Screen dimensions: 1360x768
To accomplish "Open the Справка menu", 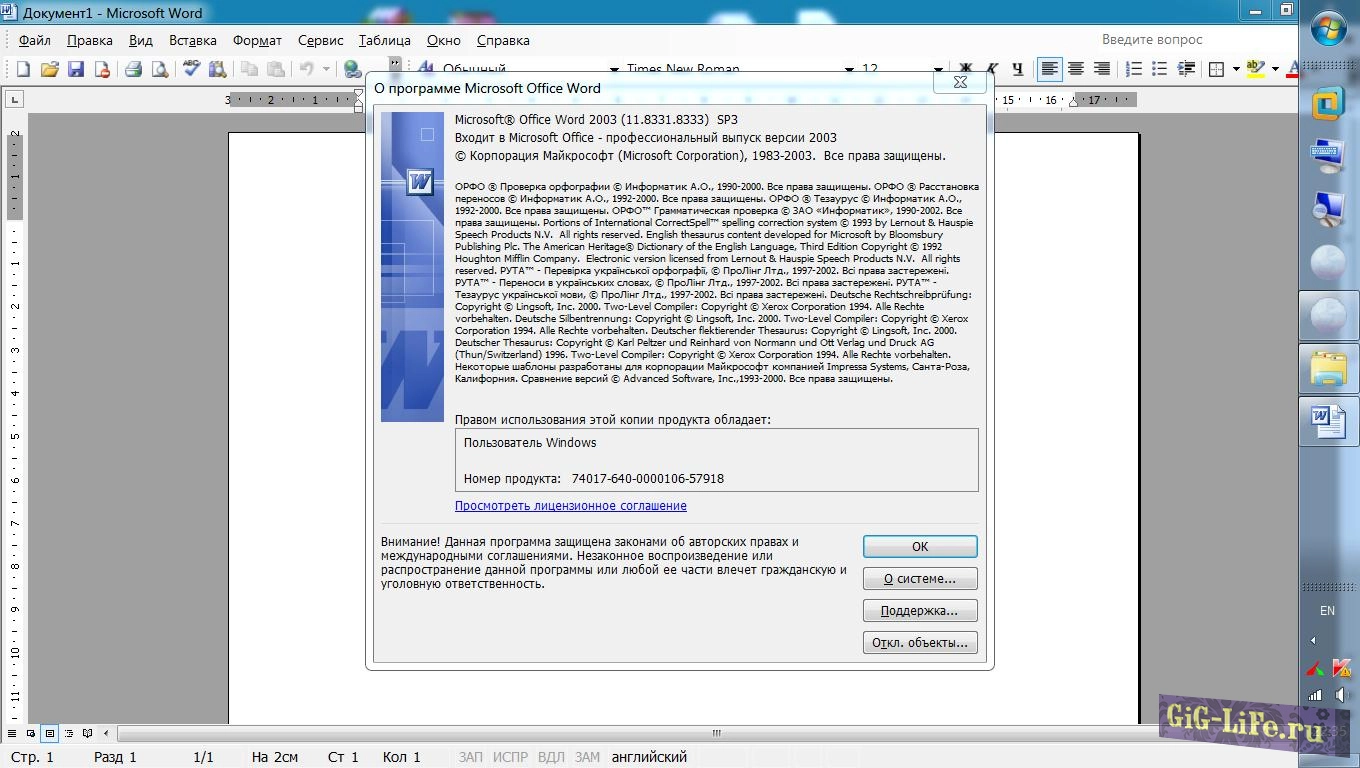I will tap(503, 41).
